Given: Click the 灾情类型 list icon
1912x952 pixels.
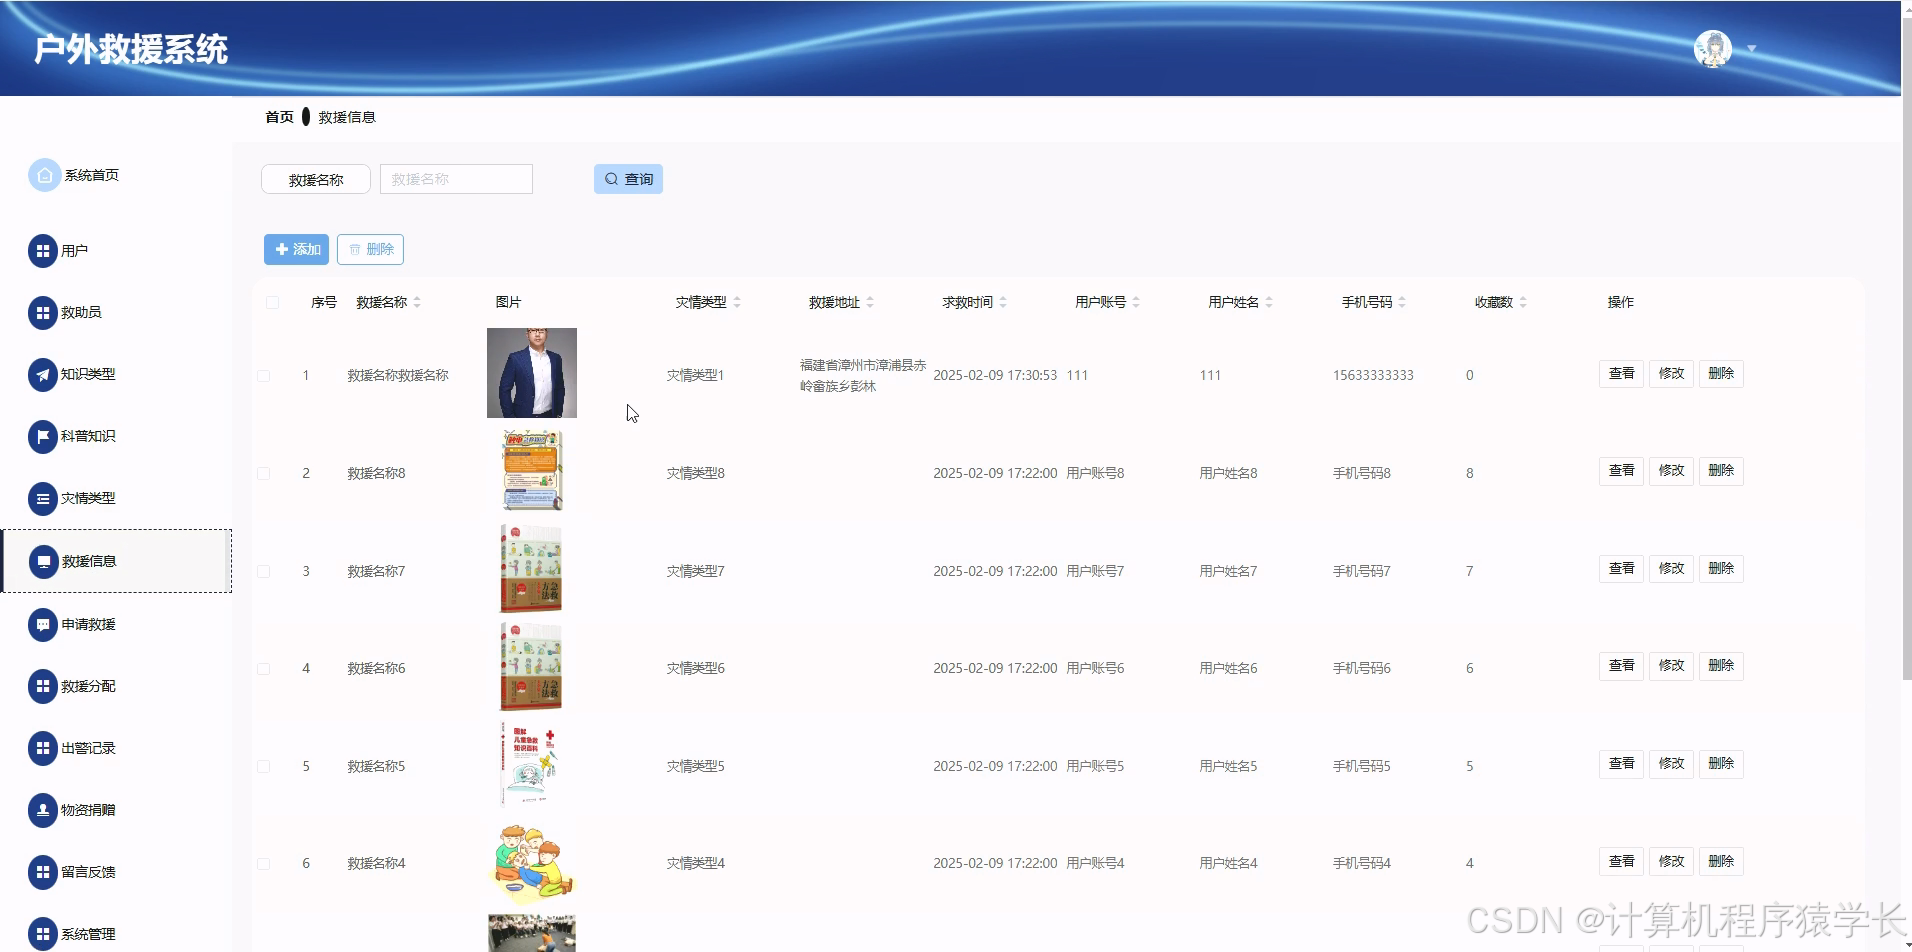Looking at the screenshot, I should 41,498.
